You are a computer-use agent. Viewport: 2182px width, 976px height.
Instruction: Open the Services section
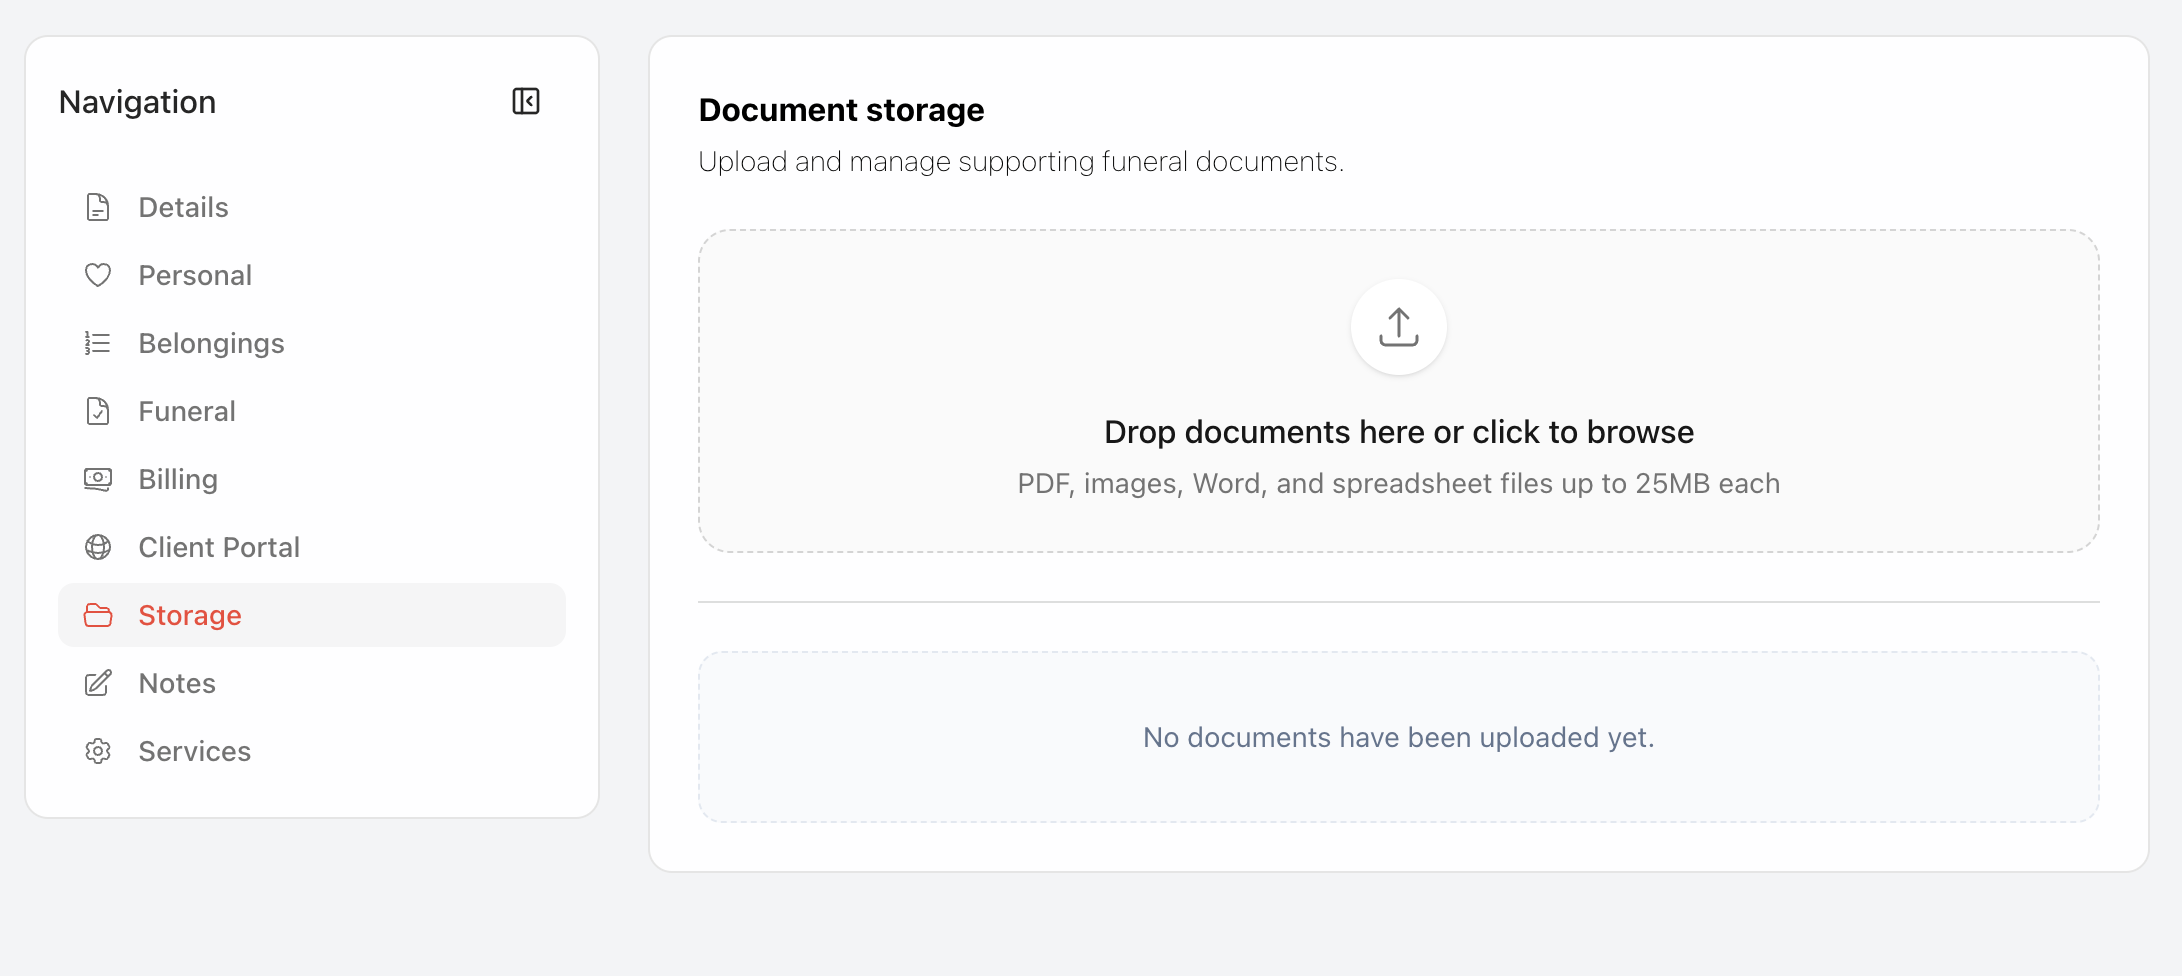(x=194, y=751)
